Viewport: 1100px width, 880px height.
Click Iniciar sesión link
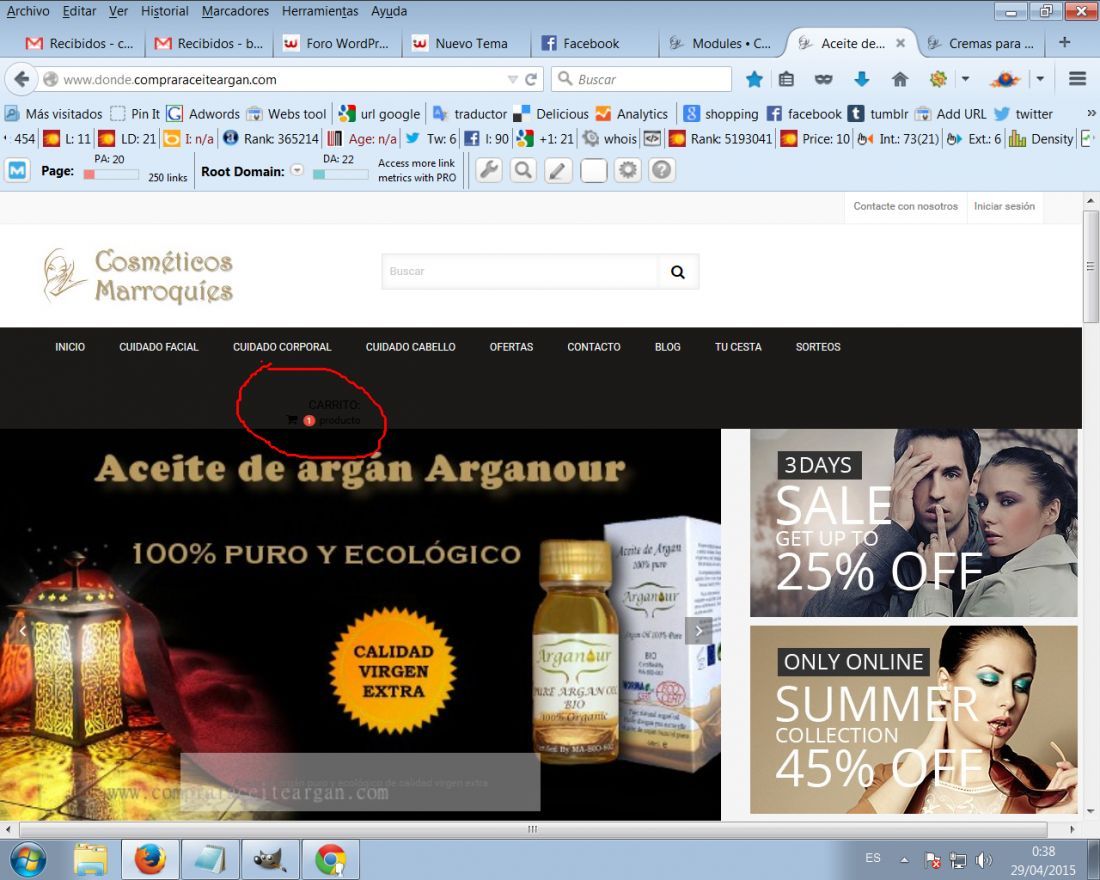[1004, 206]
